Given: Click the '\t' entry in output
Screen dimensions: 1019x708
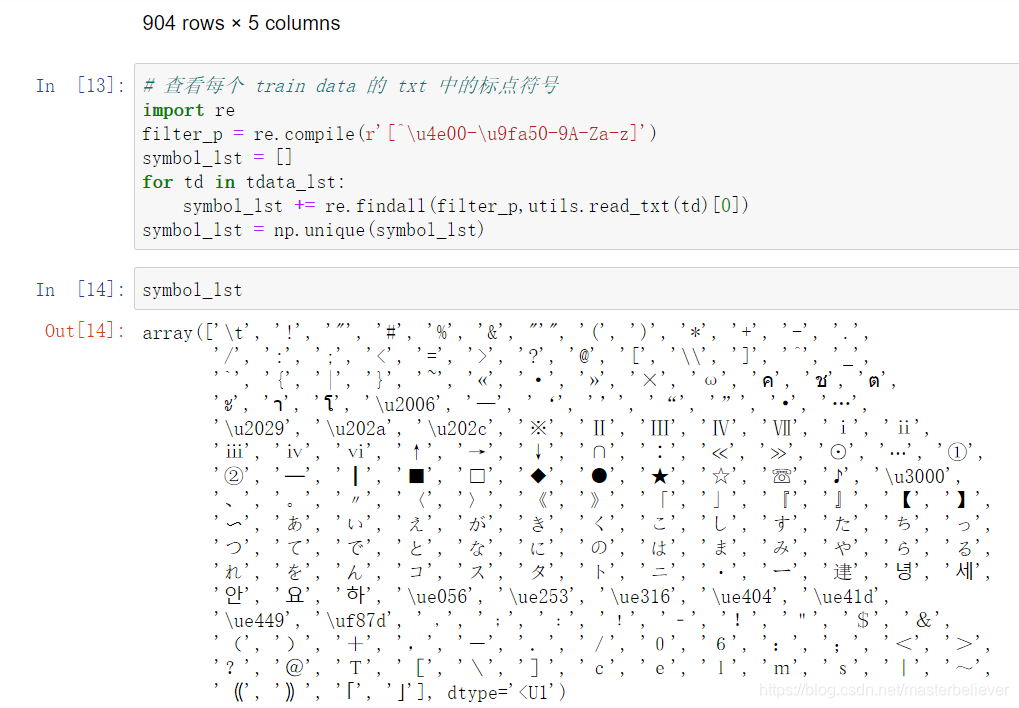Looking at the screenshot, I should pos(235,333).
